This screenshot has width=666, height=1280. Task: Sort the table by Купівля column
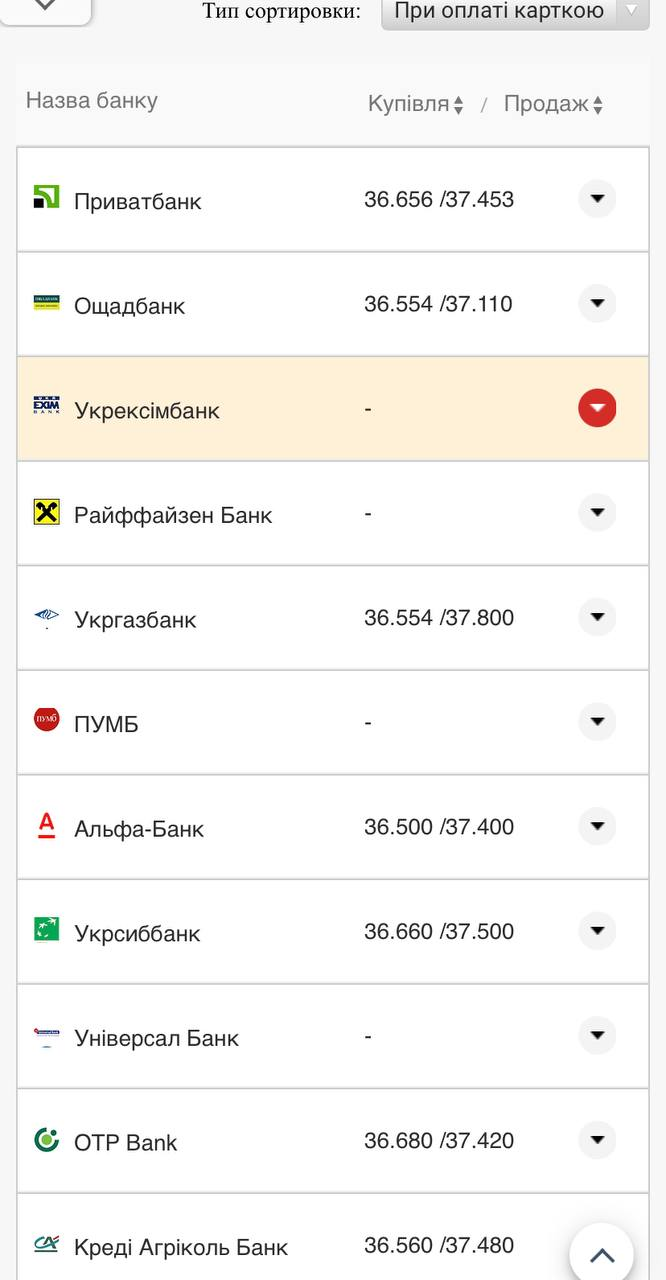coord(415,104)
